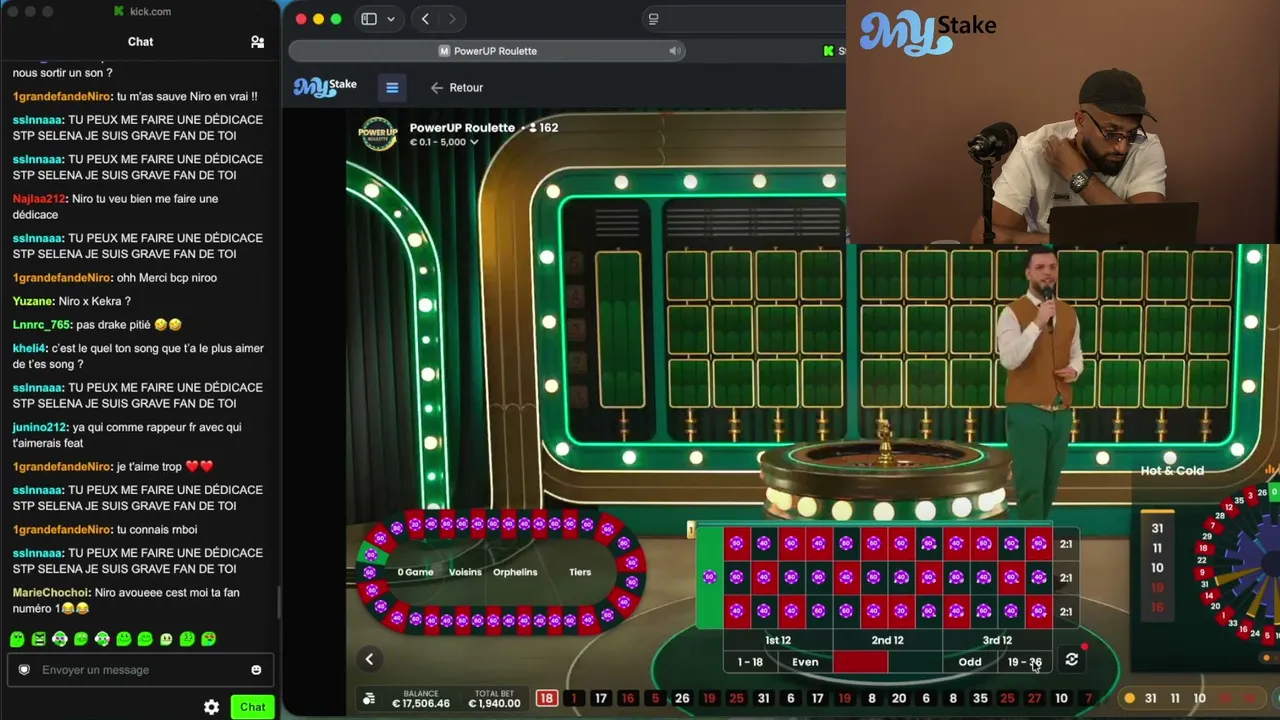The image size is (1280, 720).
Task: Bet on the green zero field
Action: 709,577
